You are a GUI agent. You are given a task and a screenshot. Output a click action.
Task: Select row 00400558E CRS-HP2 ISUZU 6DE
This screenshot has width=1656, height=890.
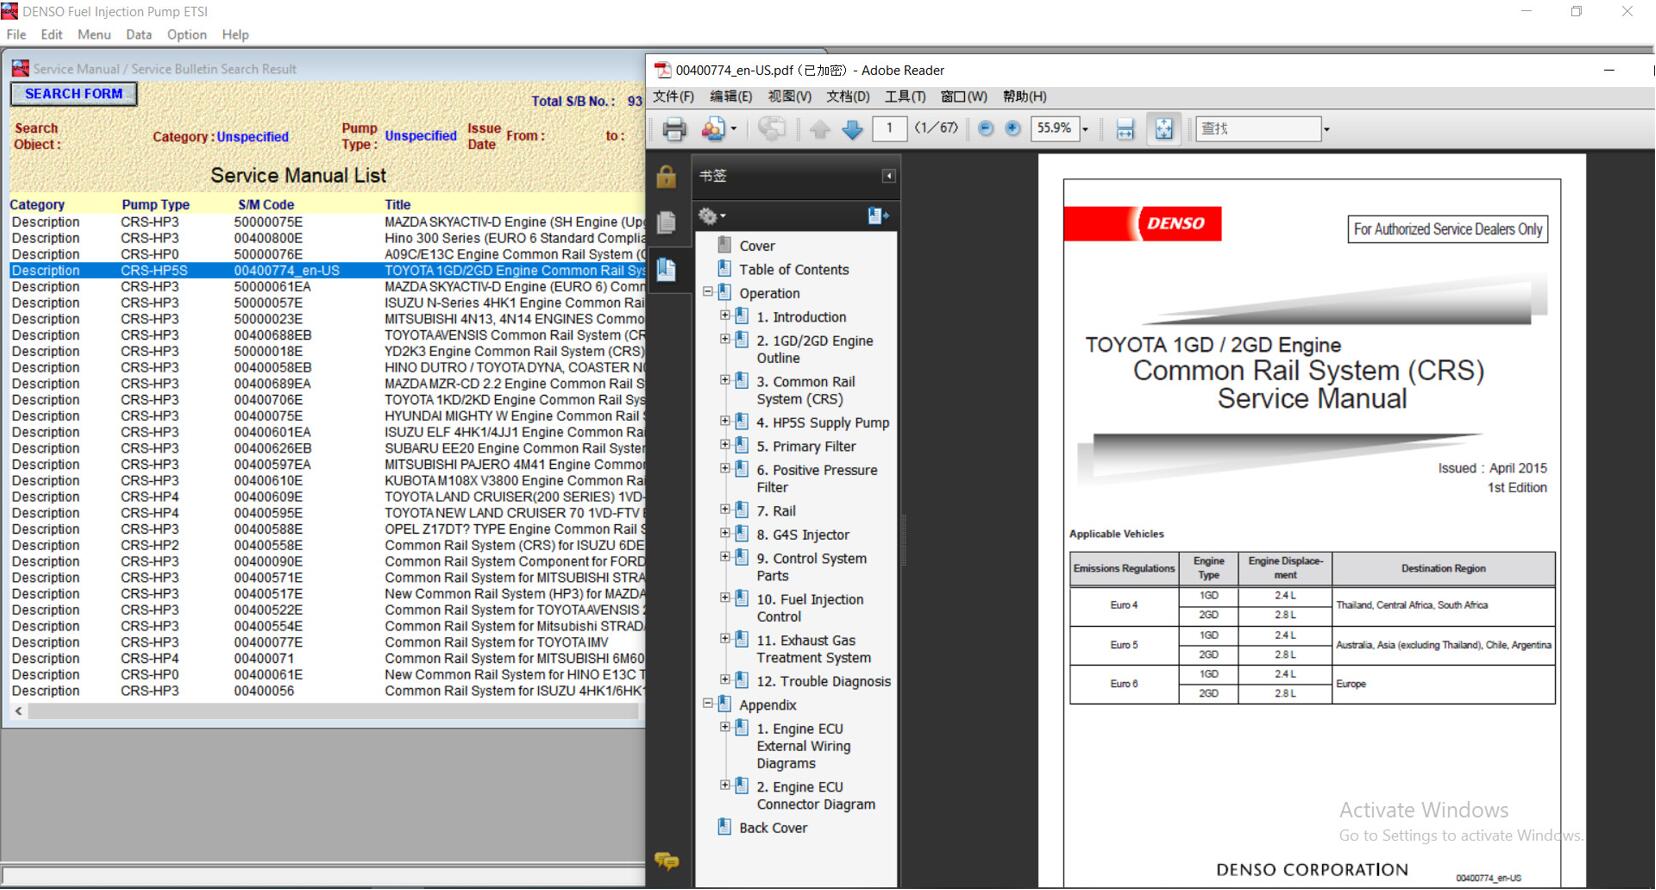tap(327, 545)
